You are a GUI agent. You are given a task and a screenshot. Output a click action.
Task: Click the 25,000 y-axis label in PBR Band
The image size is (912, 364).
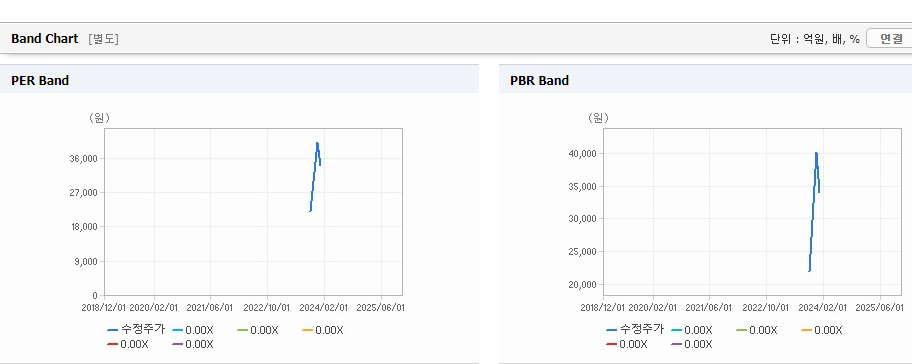point(583,252)
